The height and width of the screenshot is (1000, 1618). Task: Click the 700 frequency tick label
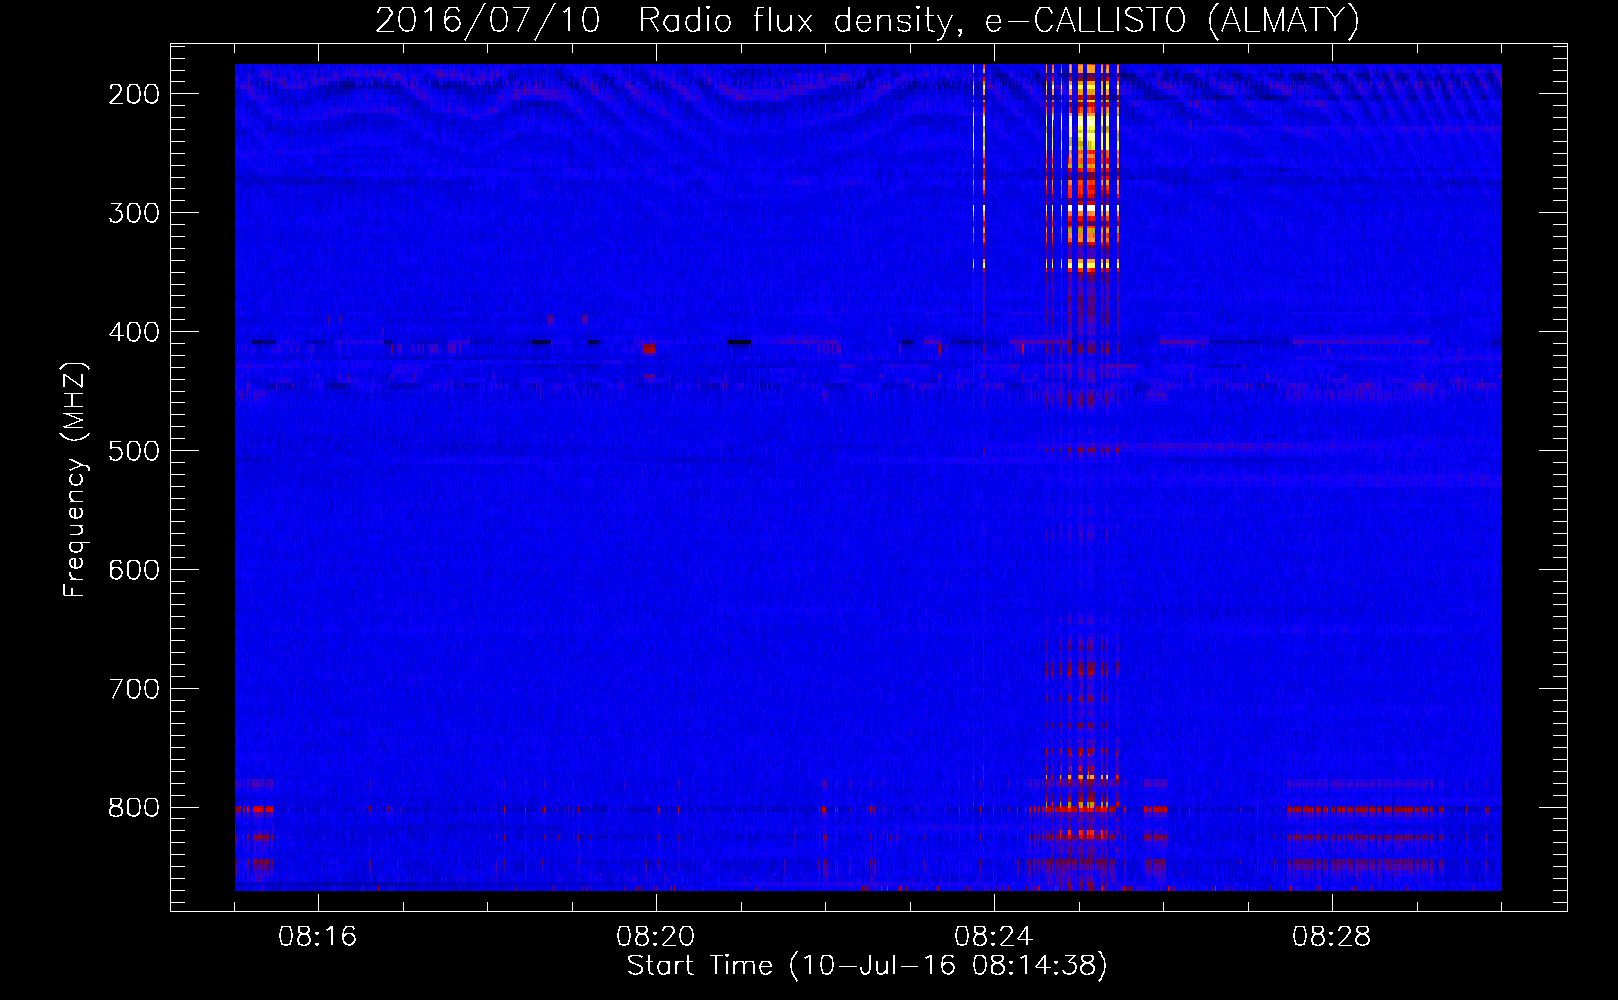134,689
